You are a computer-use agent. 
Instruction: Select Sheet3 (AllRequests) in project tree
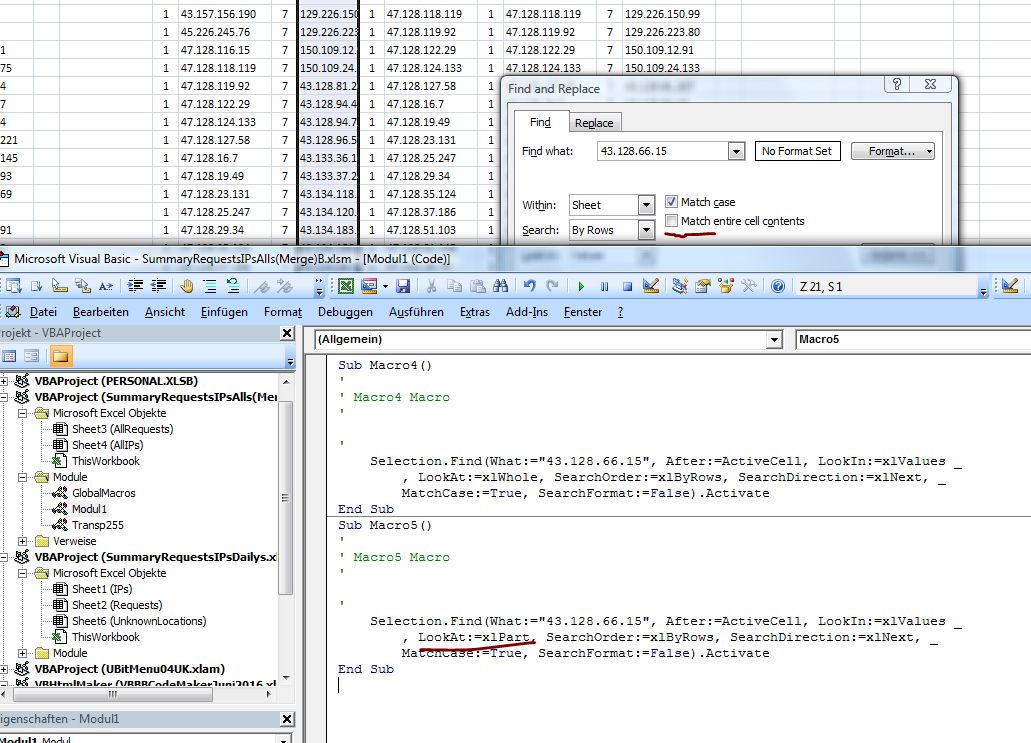(x=122, y=429)
